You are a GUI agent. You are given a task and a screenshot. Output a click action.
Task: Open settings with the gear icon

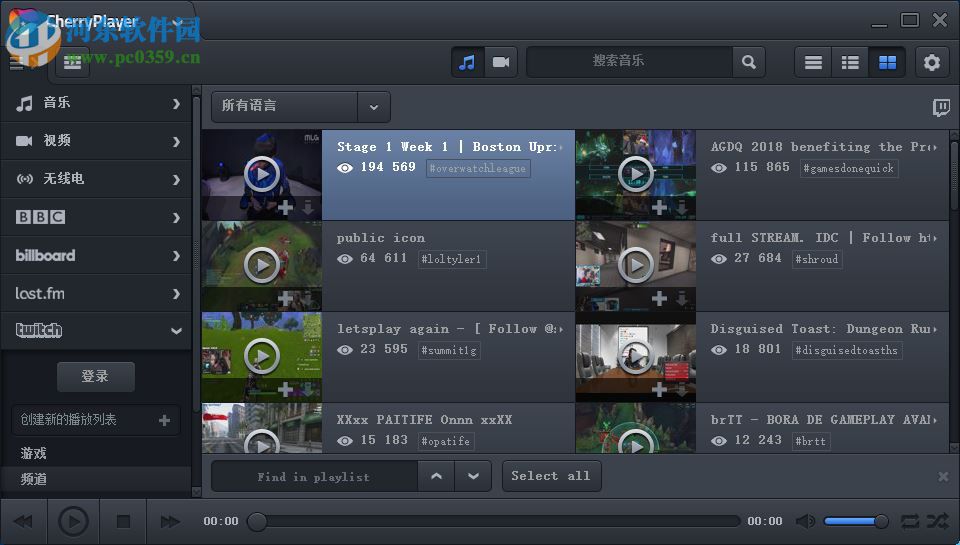(x=932, y=62)
